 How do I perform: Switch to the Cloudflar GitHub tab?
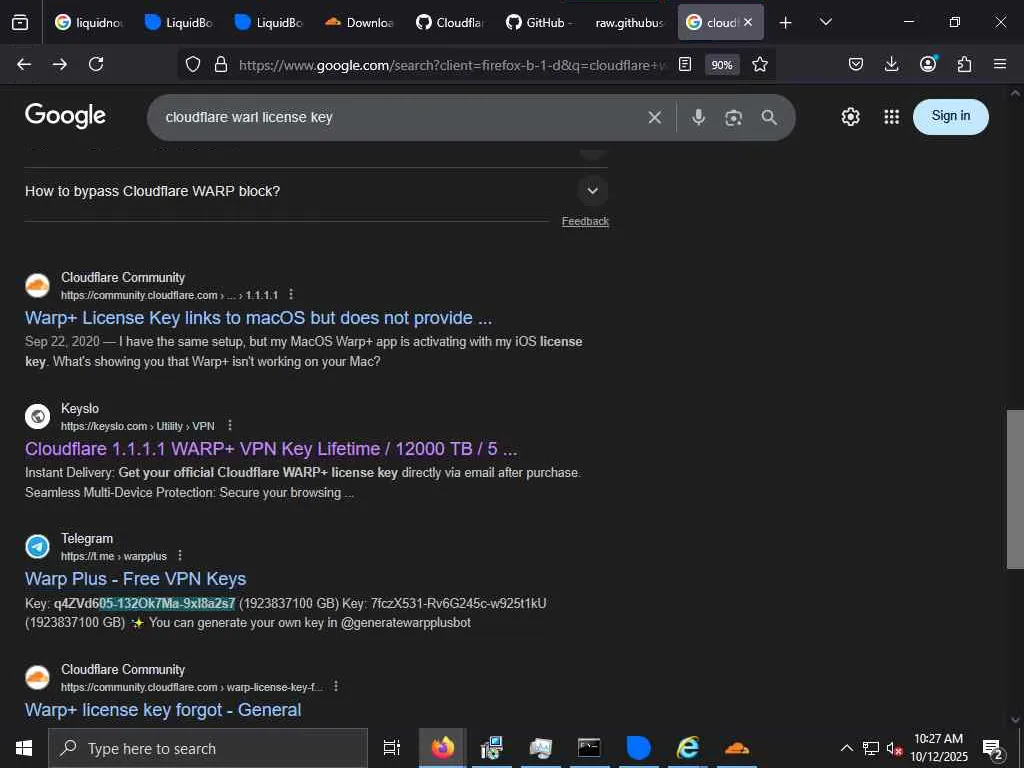click(449, 22)
